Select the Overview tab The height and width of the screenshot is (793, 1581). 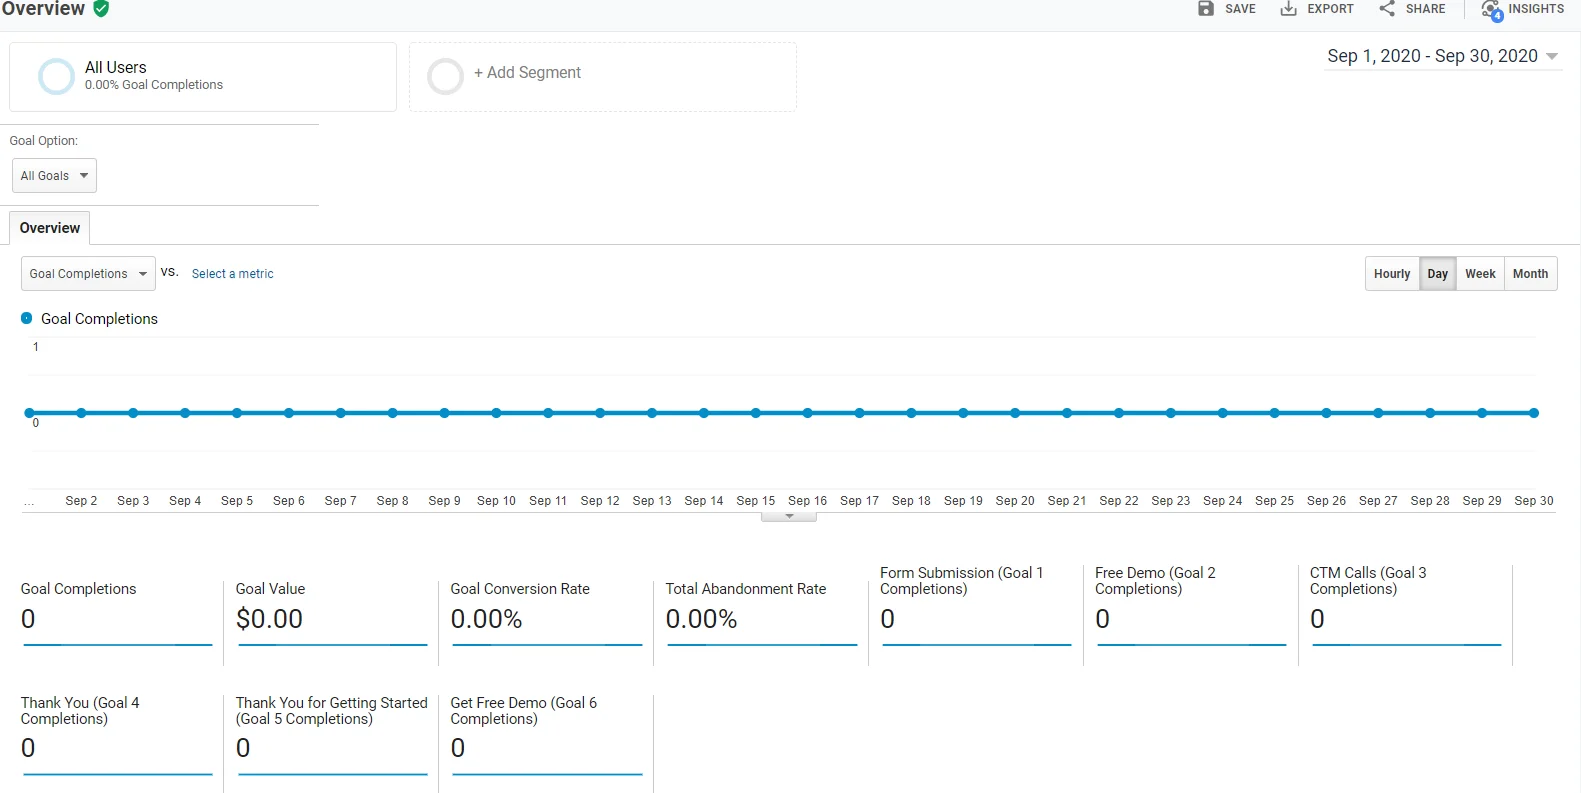tap(50, 228)
